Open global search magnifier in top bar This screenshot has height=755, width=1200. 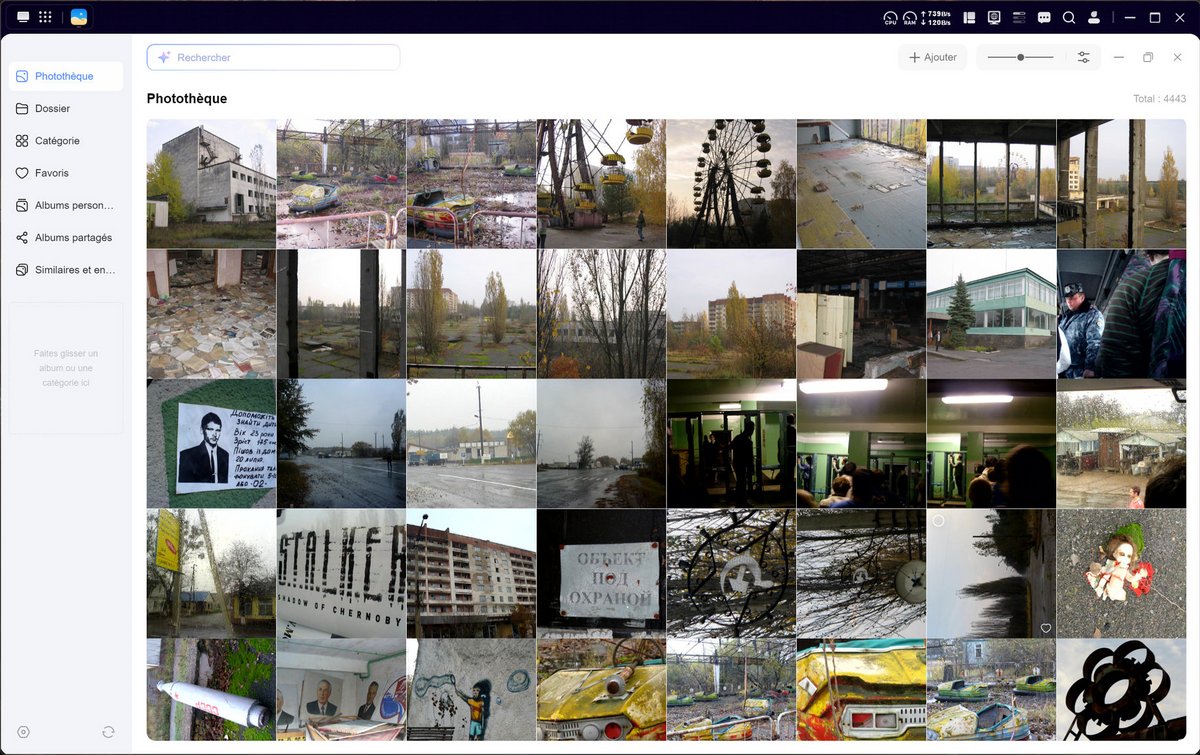click(x=1069, y=17)
